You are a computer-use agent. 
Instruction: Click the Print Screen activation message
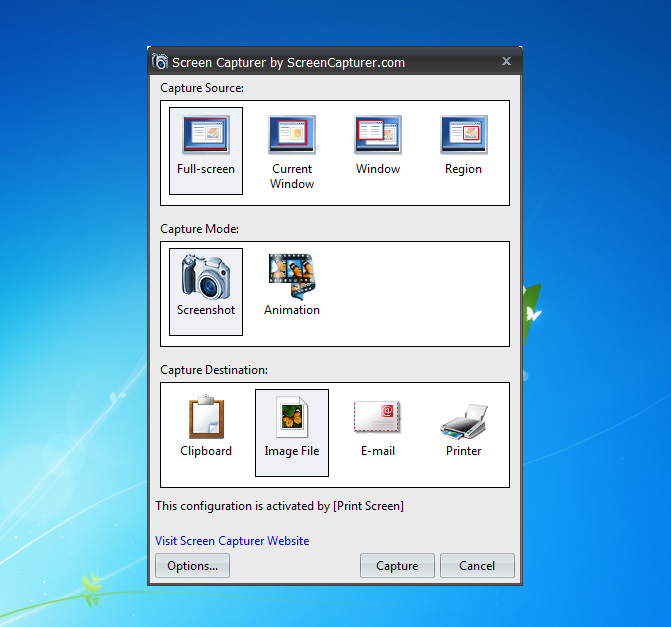click(x=279, y=506)
